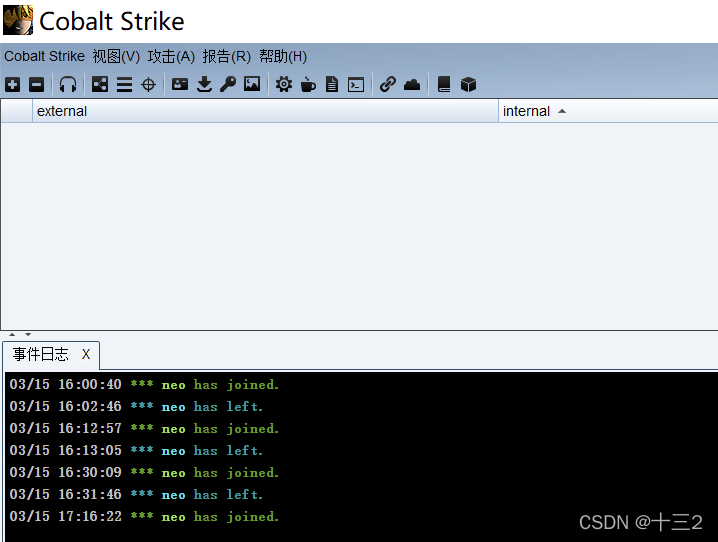718x542 pixels.
Task: Switch to target table crosshair icon
Action: point(148,85)
